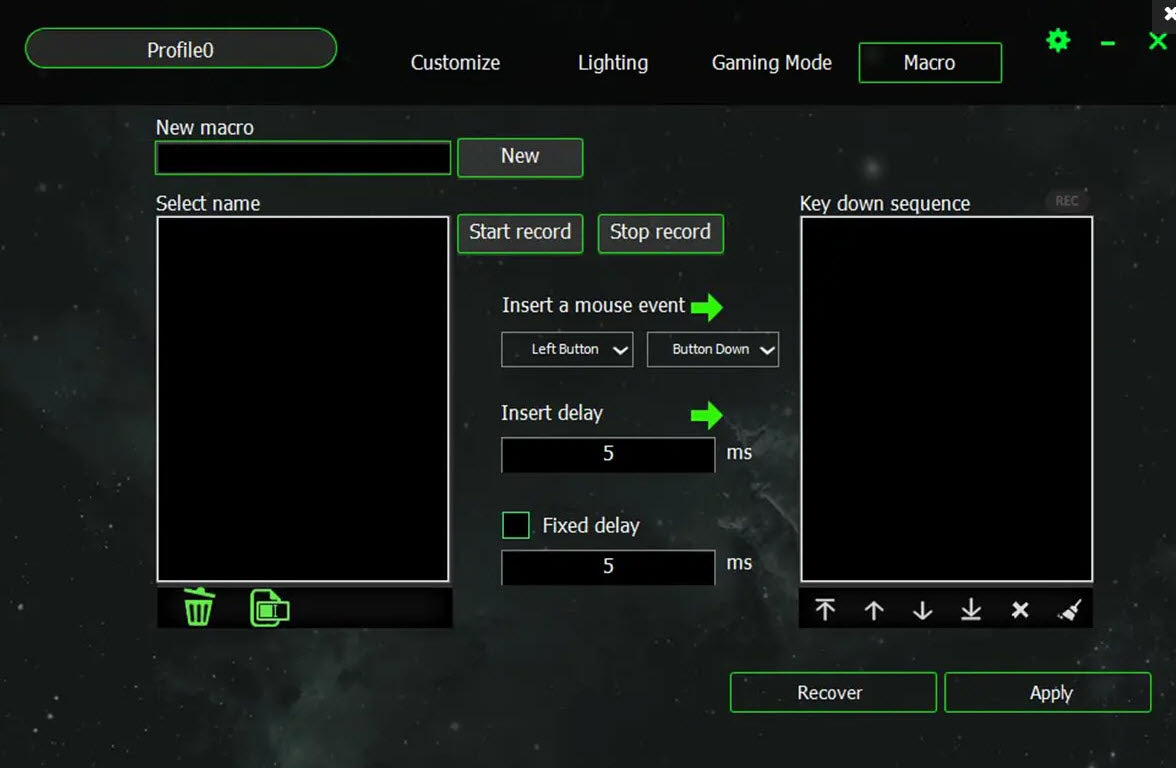Screen dimensions: 1176x768
Task: Expand the Left Button dropdown
Action: click(567, 350)
